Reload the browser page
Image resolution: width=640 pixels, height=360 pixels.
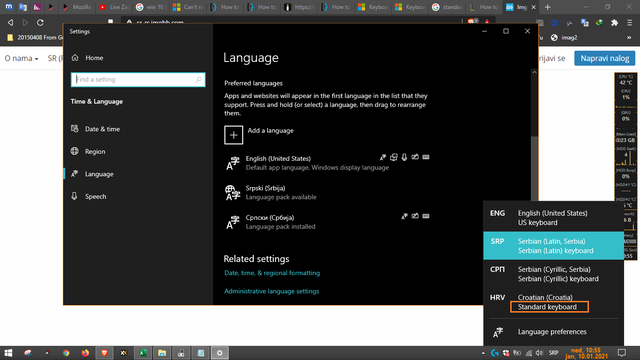[x=40, y=23]
